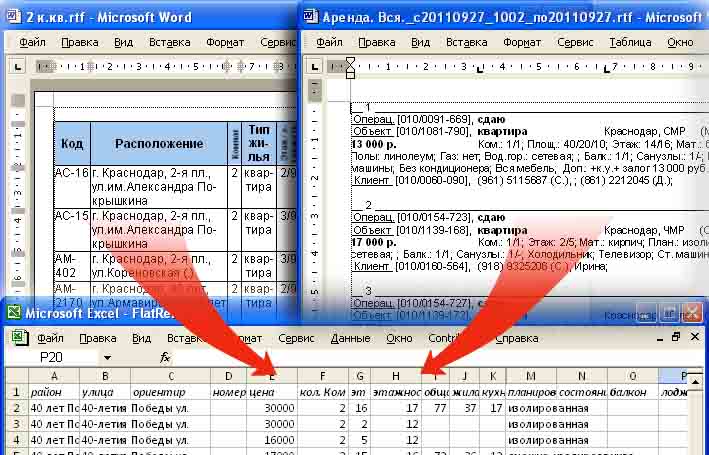Viewport: 709px width, 455px height.
Task: Click the 'ориентир' header cell in Excel
Action: (171, 392)
